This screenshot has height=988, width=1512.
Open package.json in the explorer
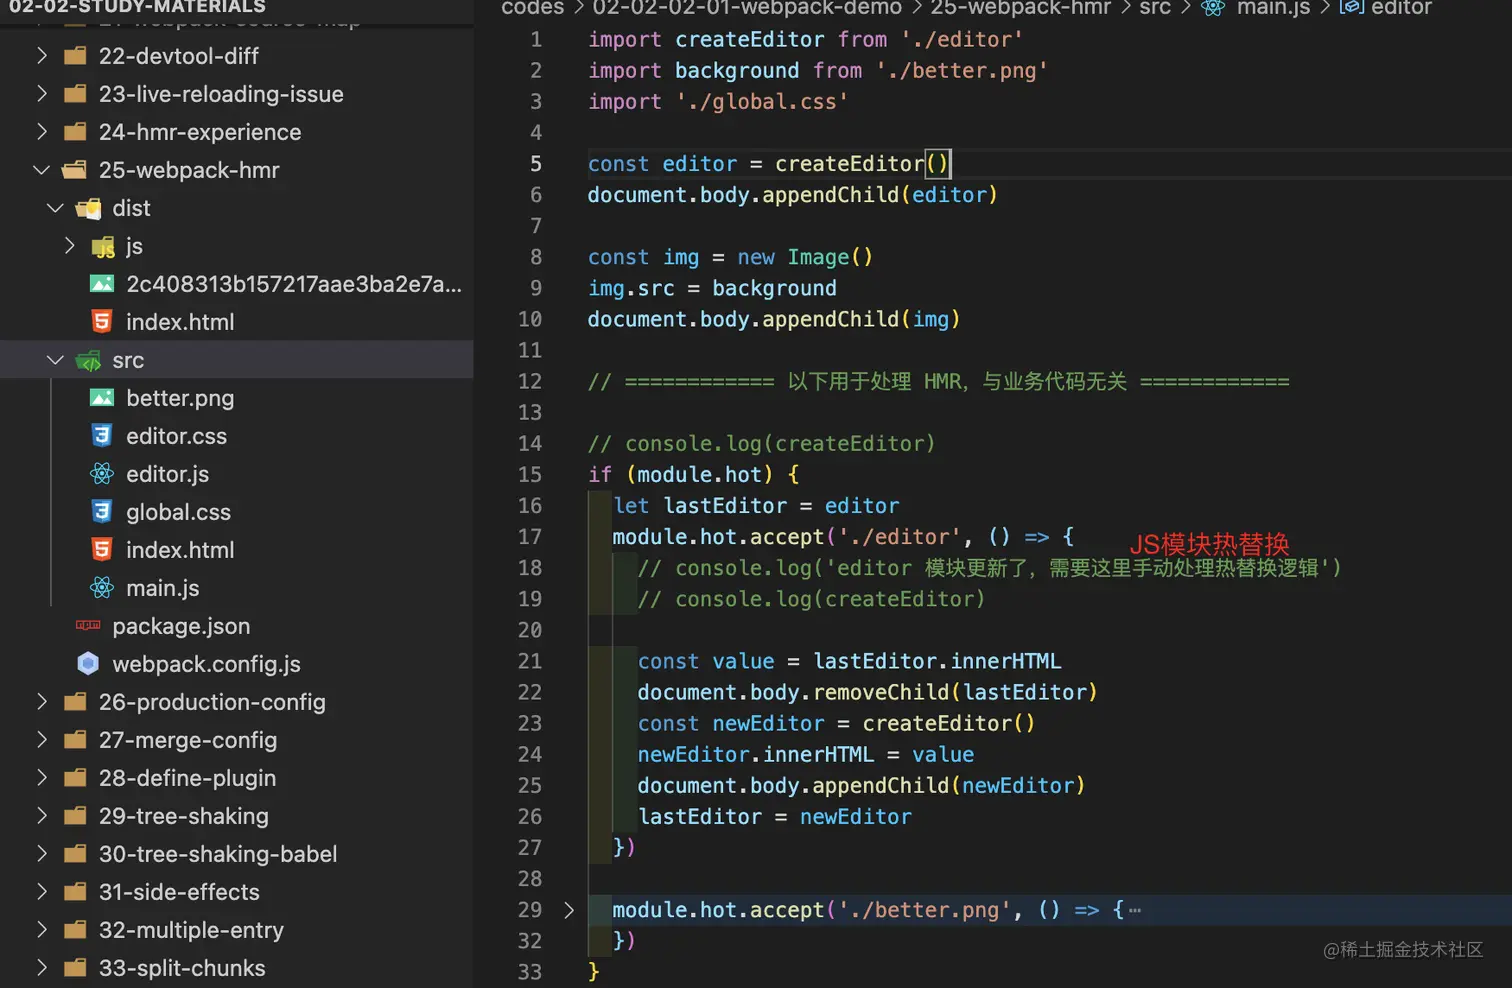181,626
